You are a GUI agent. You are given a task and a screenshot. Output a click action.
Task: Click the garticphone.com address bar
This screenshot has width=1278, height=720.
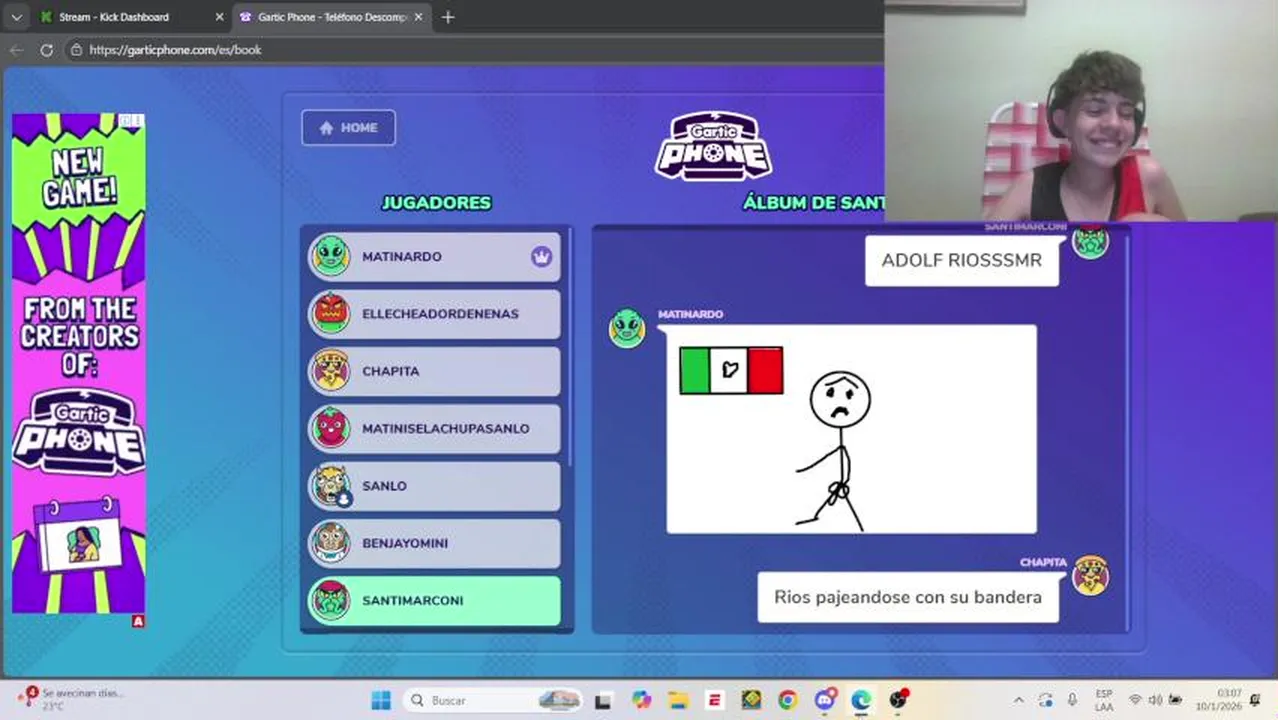pos(475,49)
